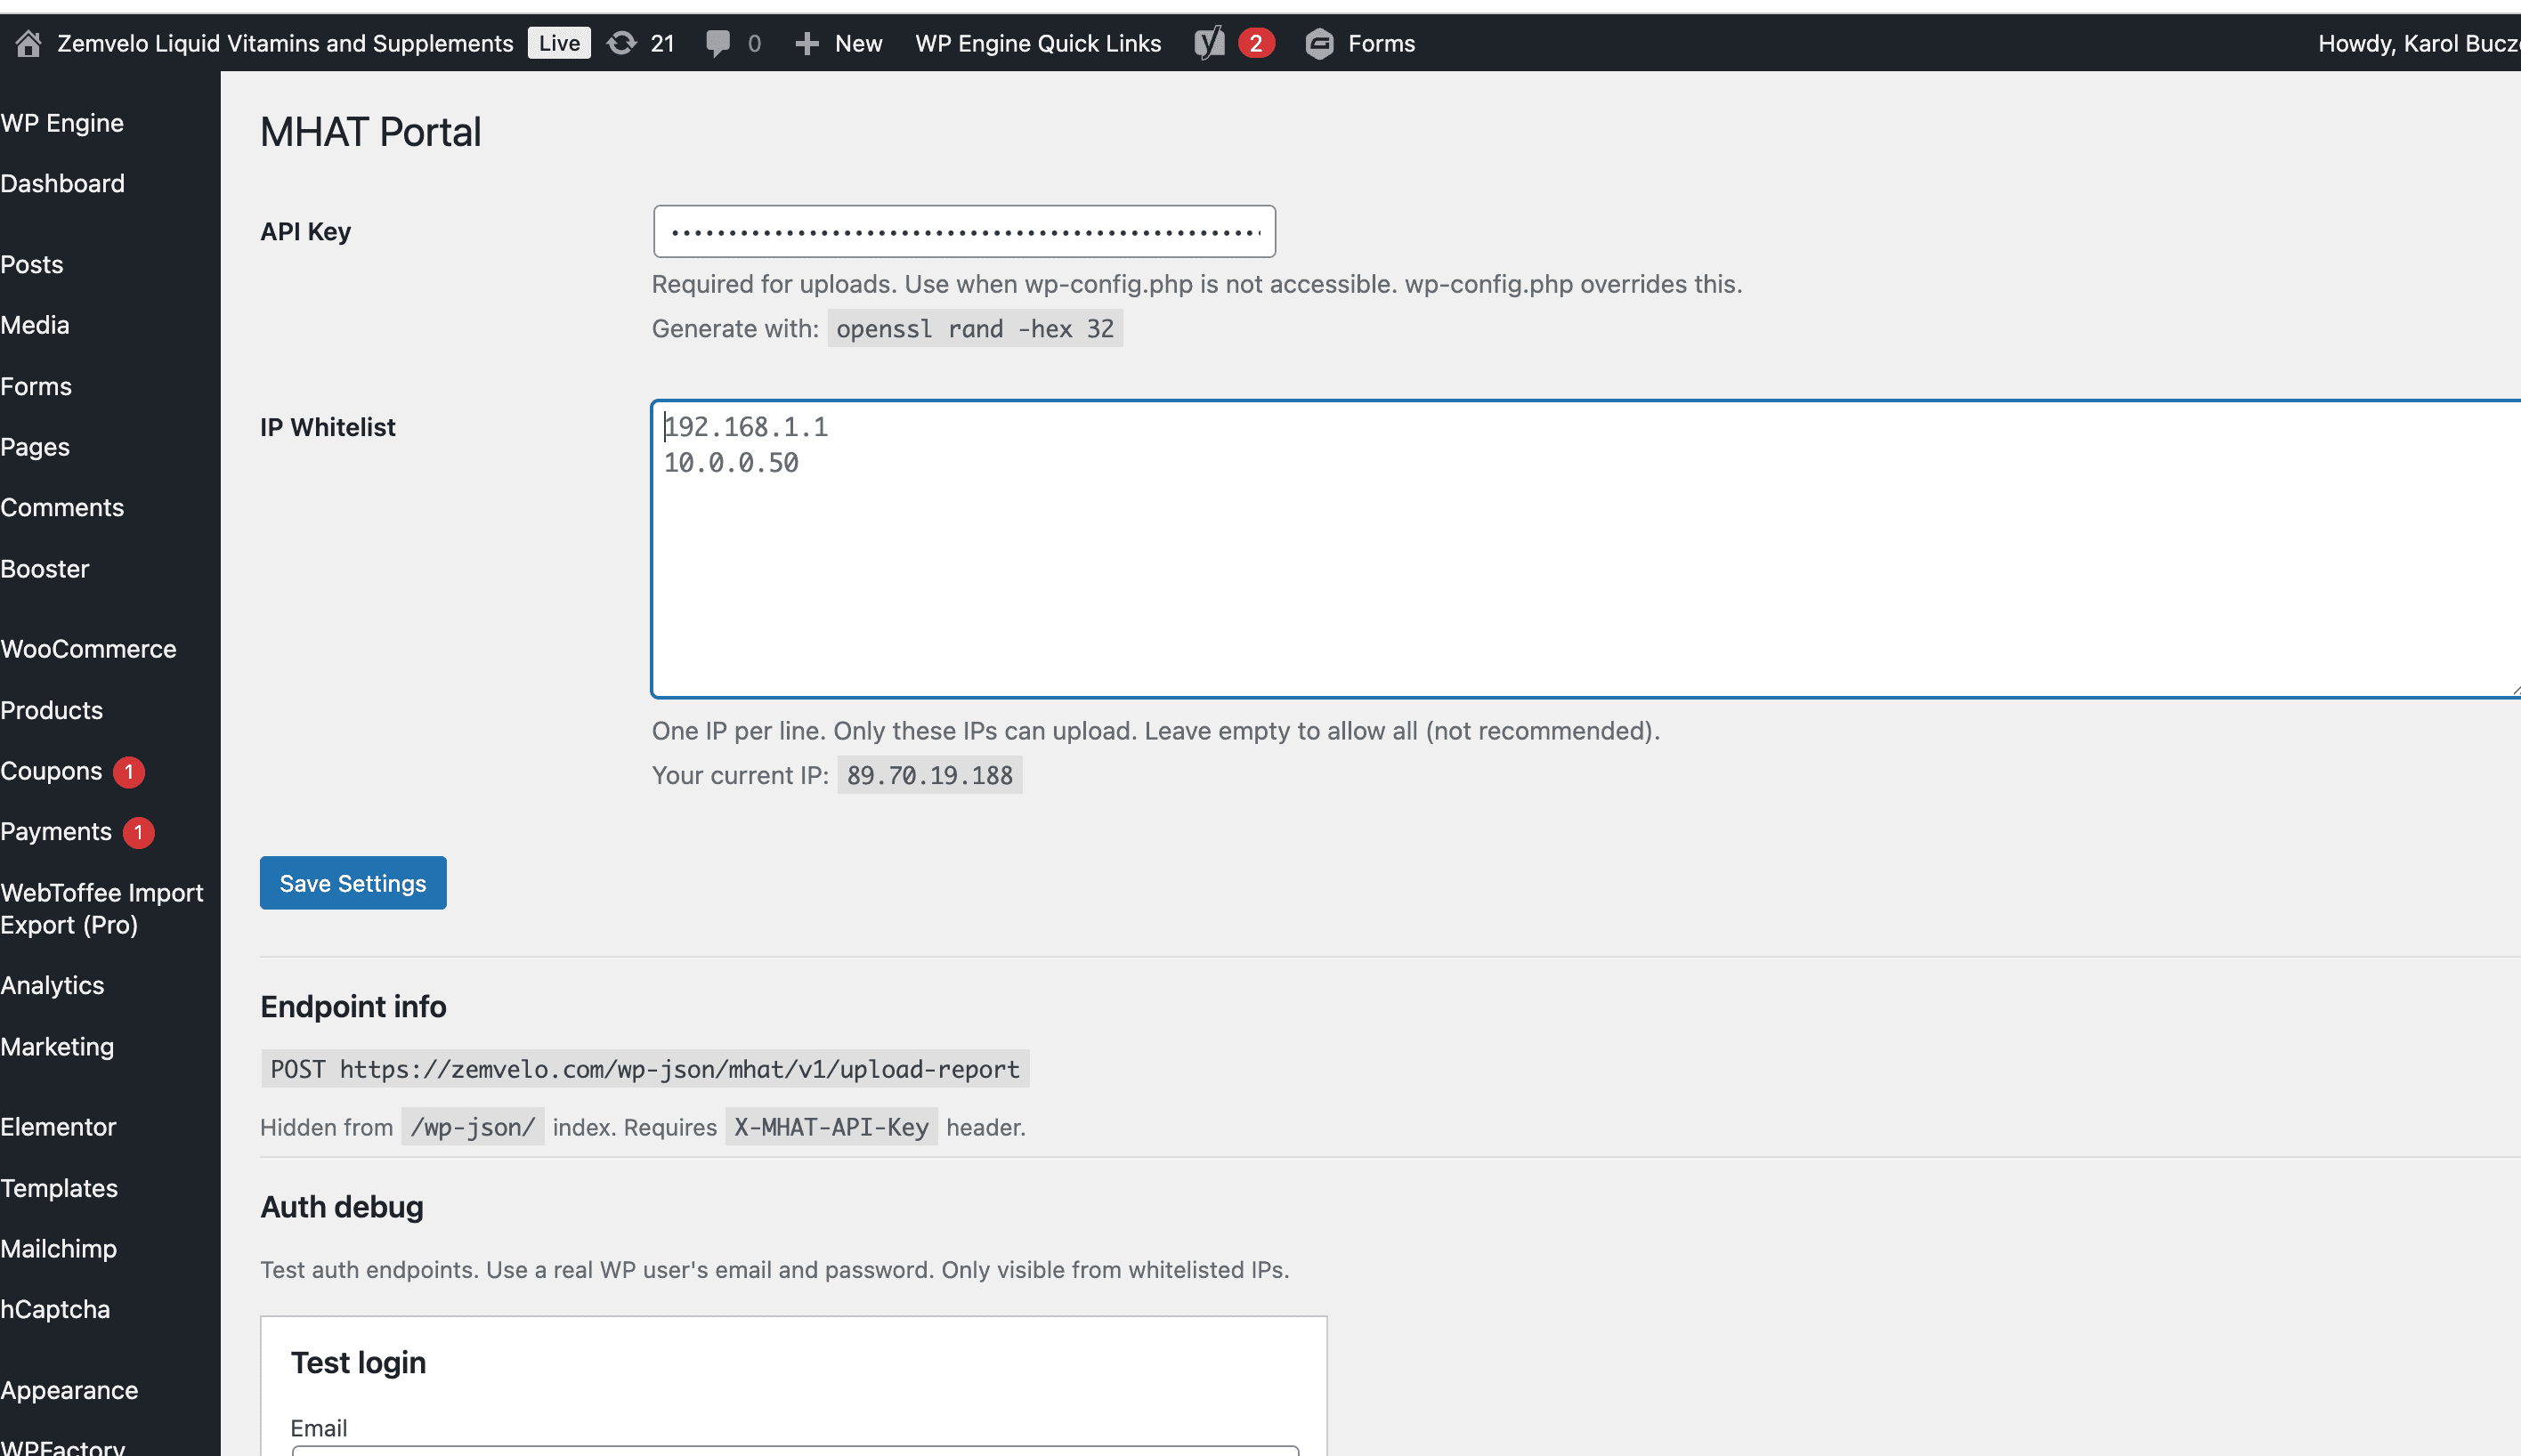The image size is (2521, 1456).
Task: Focus the API Key field
Action: (963, 232)
